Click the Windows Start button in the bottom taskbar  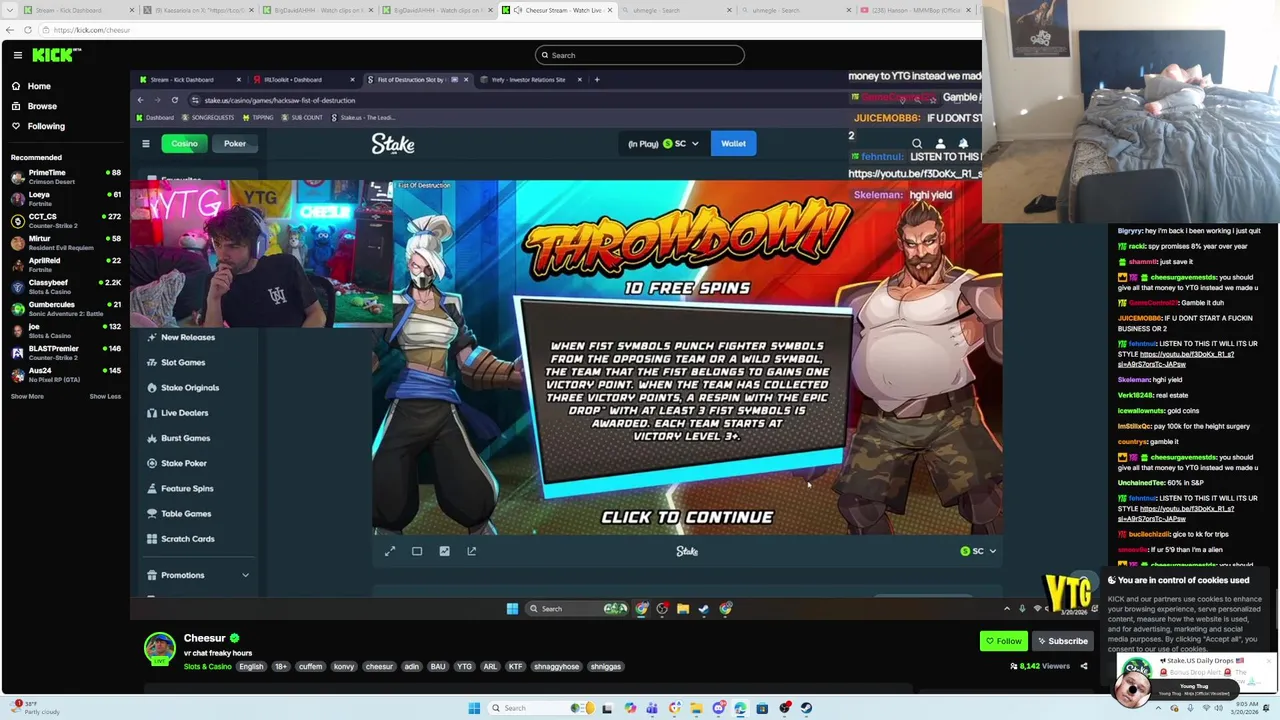pos(474,708)
